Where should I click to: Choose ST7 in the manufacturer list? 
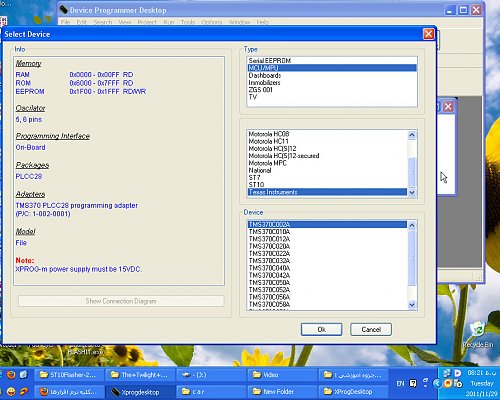click(x=328, y=178)
